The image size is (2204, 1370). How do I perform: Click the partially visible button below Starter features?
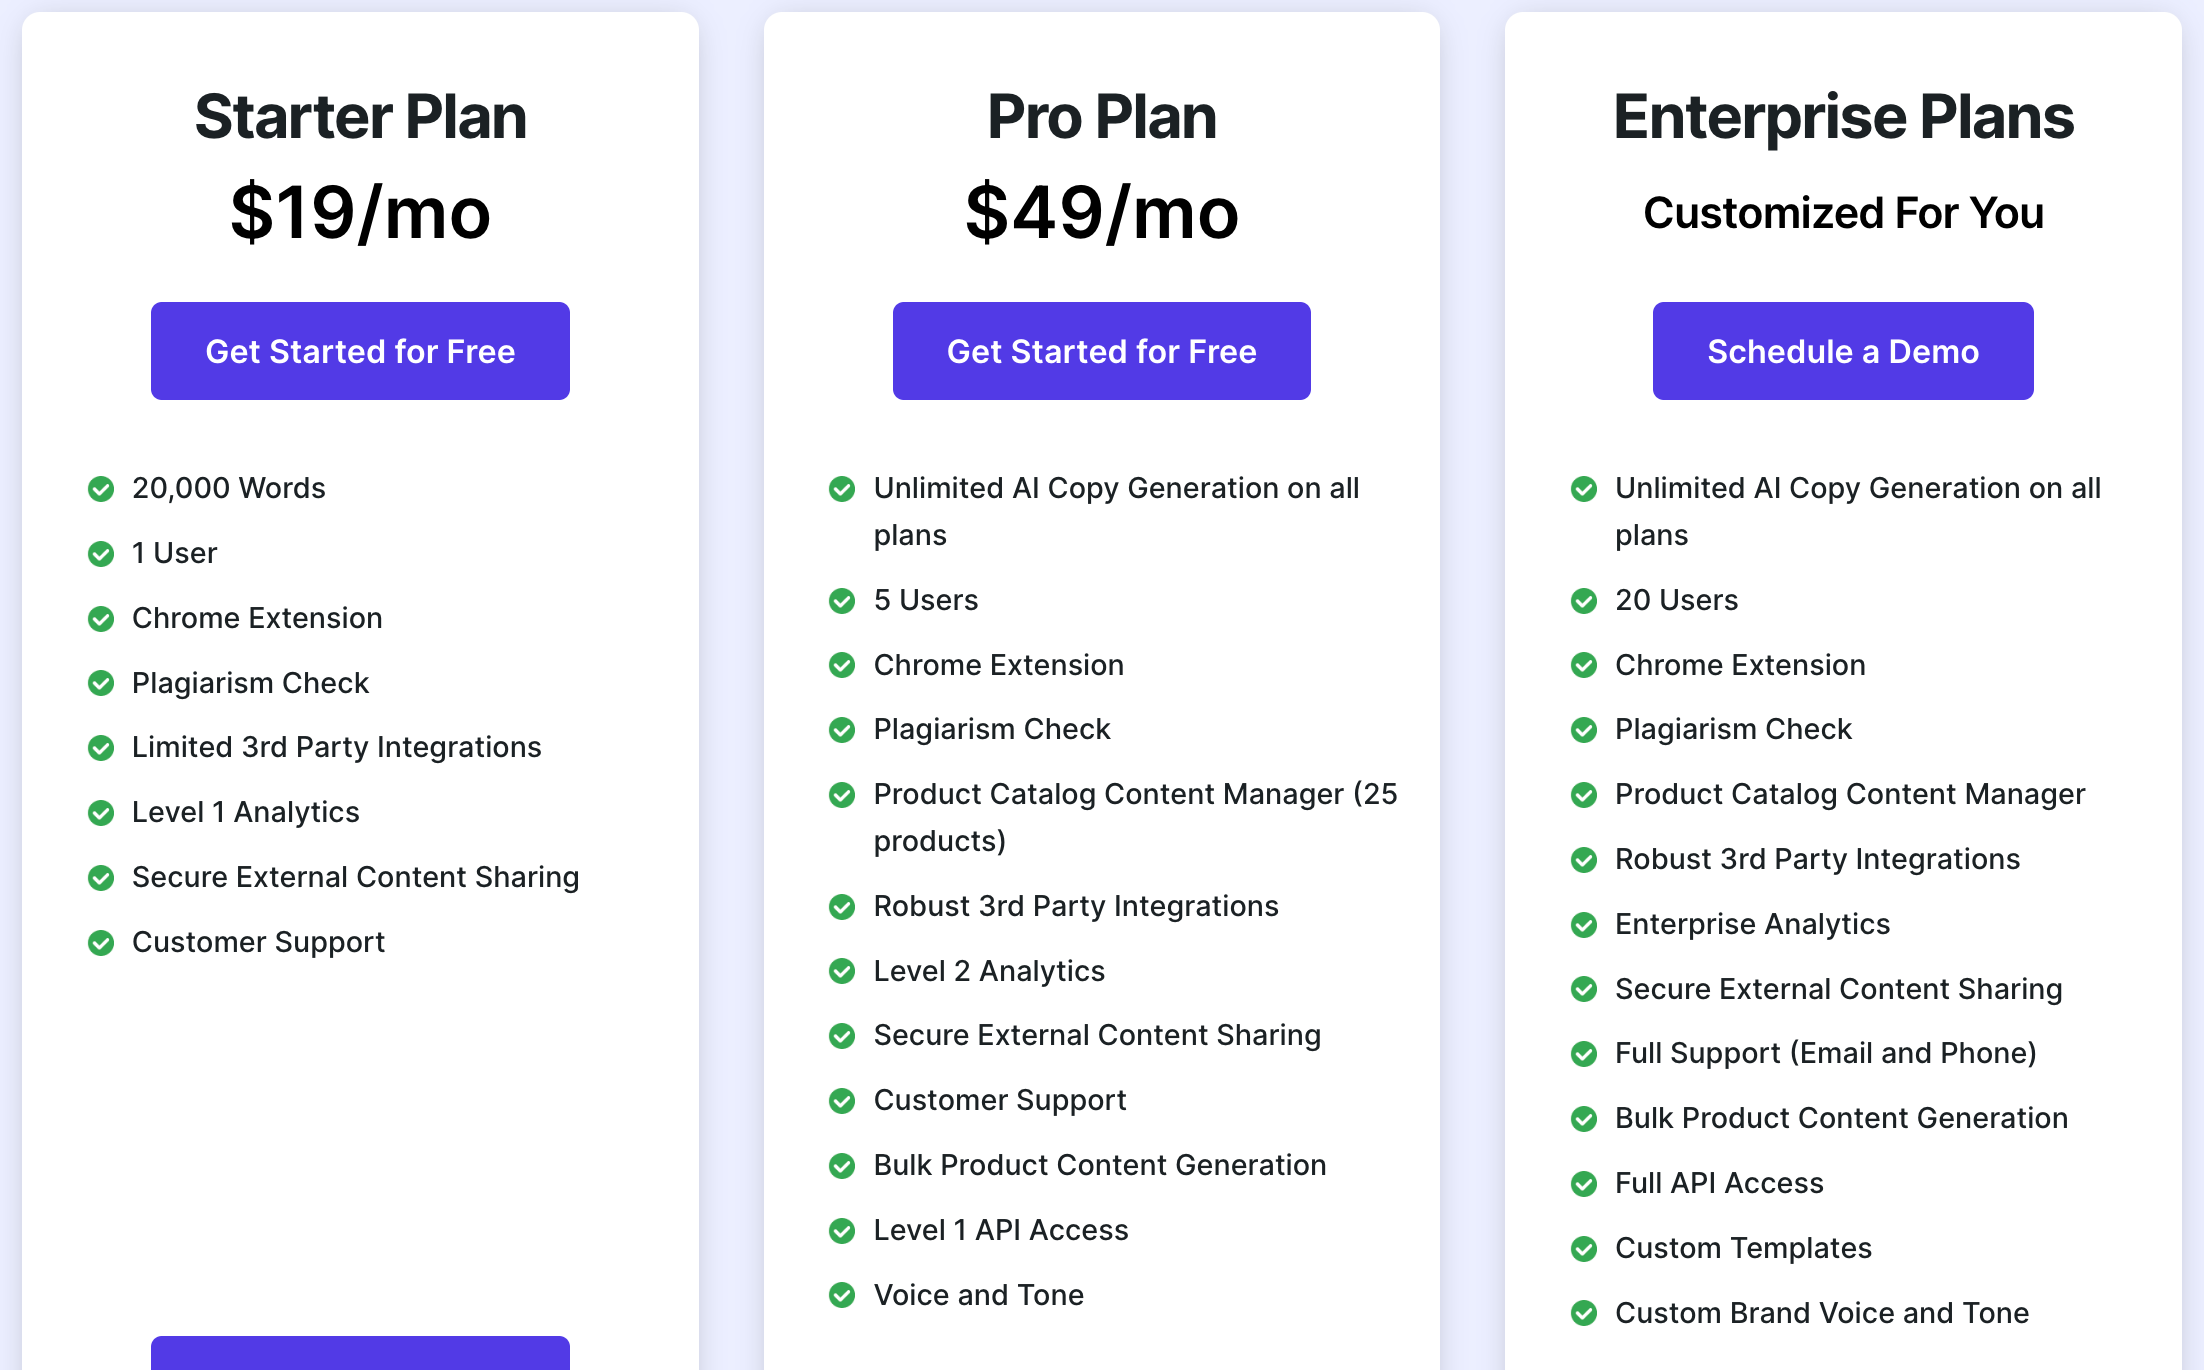point(360,1353)
